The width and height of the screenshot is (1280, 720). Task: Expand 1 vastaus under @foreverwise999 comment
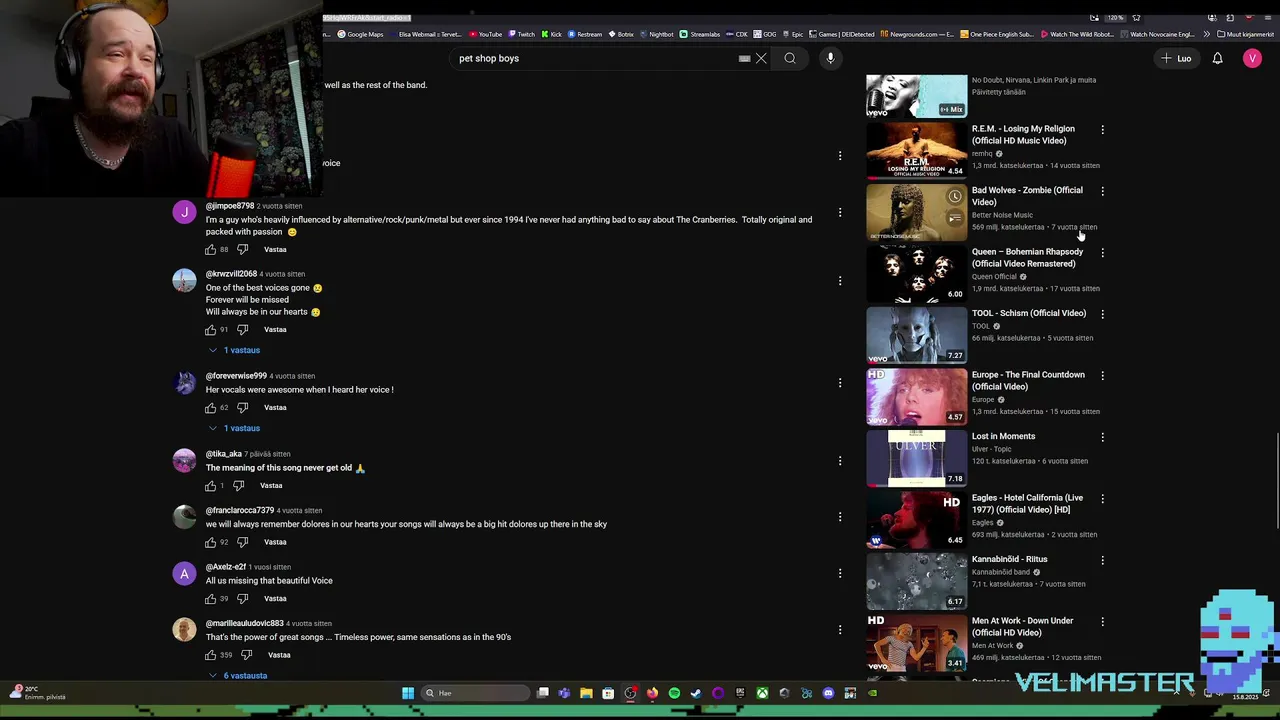(x=234, y=428)
